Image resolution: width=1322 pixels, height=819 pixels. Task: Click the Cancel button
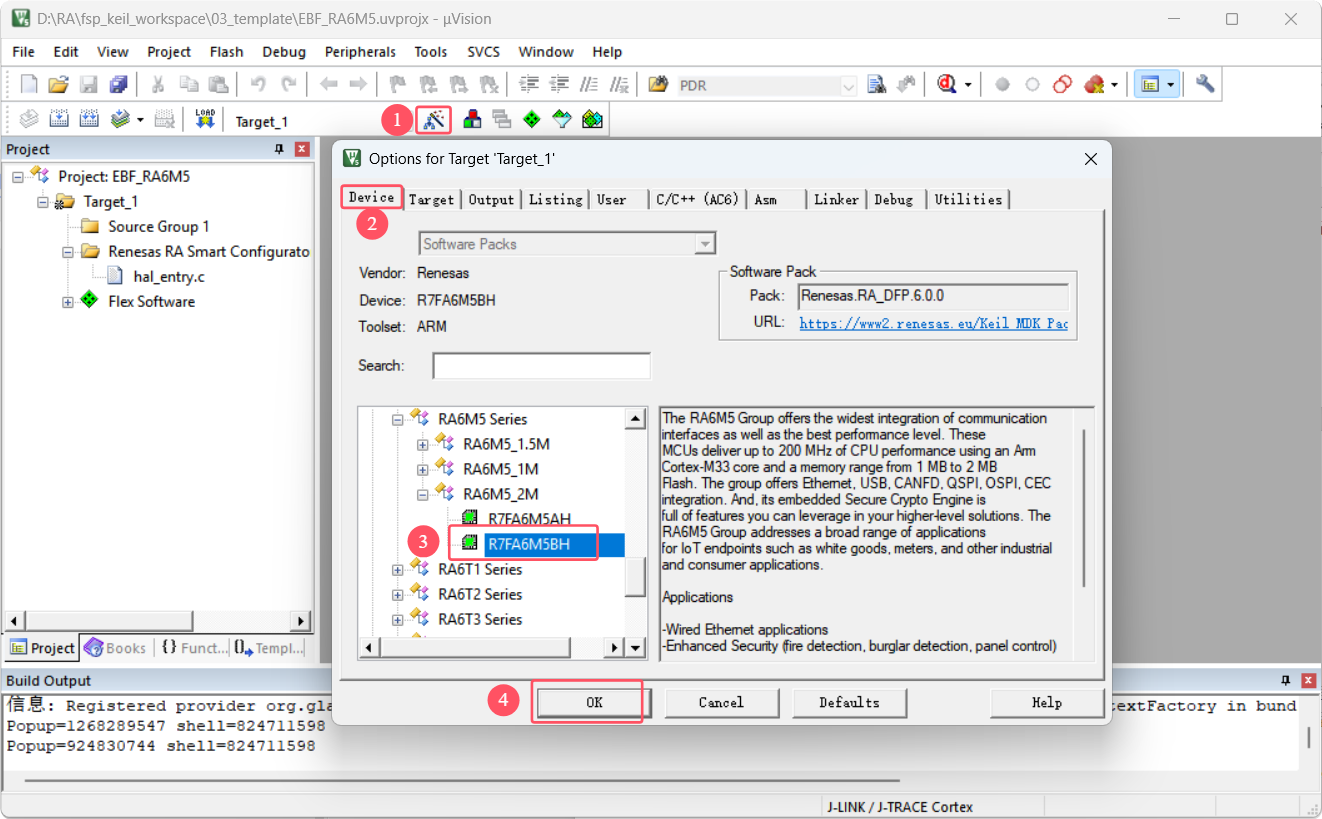tap(721, 702)
